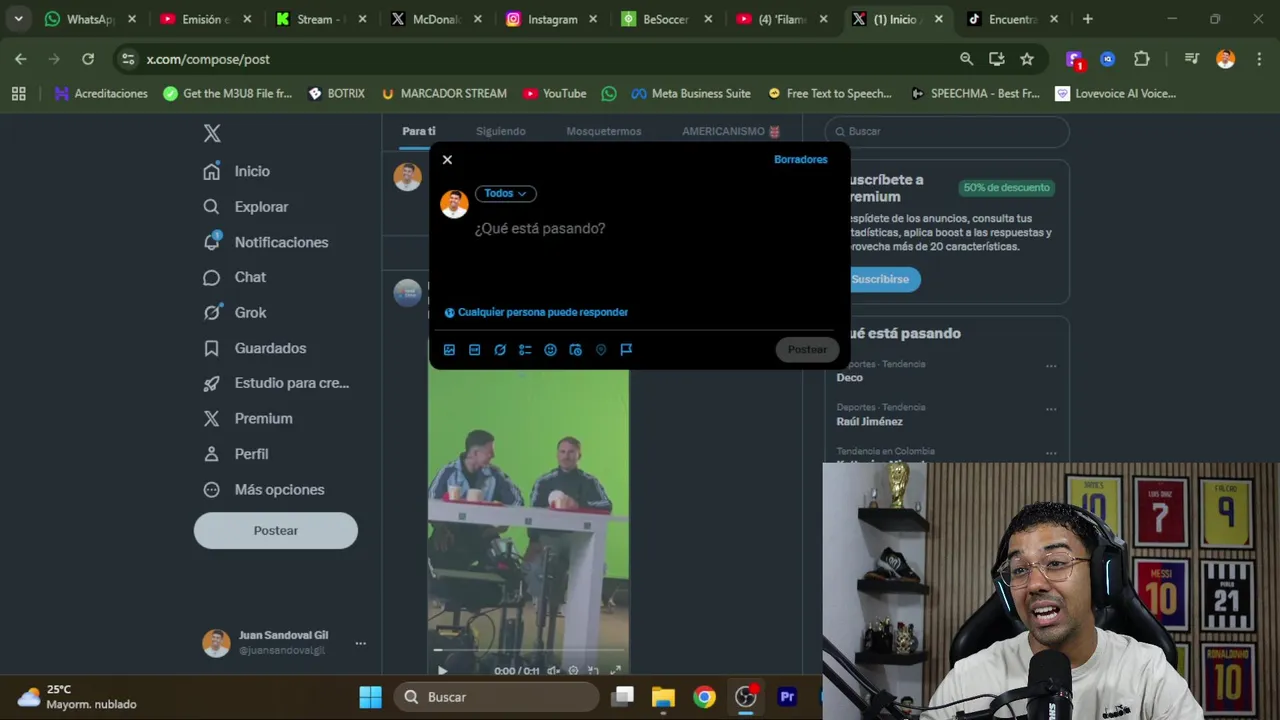
Task: Open Estudio para creadores item
Action: (276, 383)
